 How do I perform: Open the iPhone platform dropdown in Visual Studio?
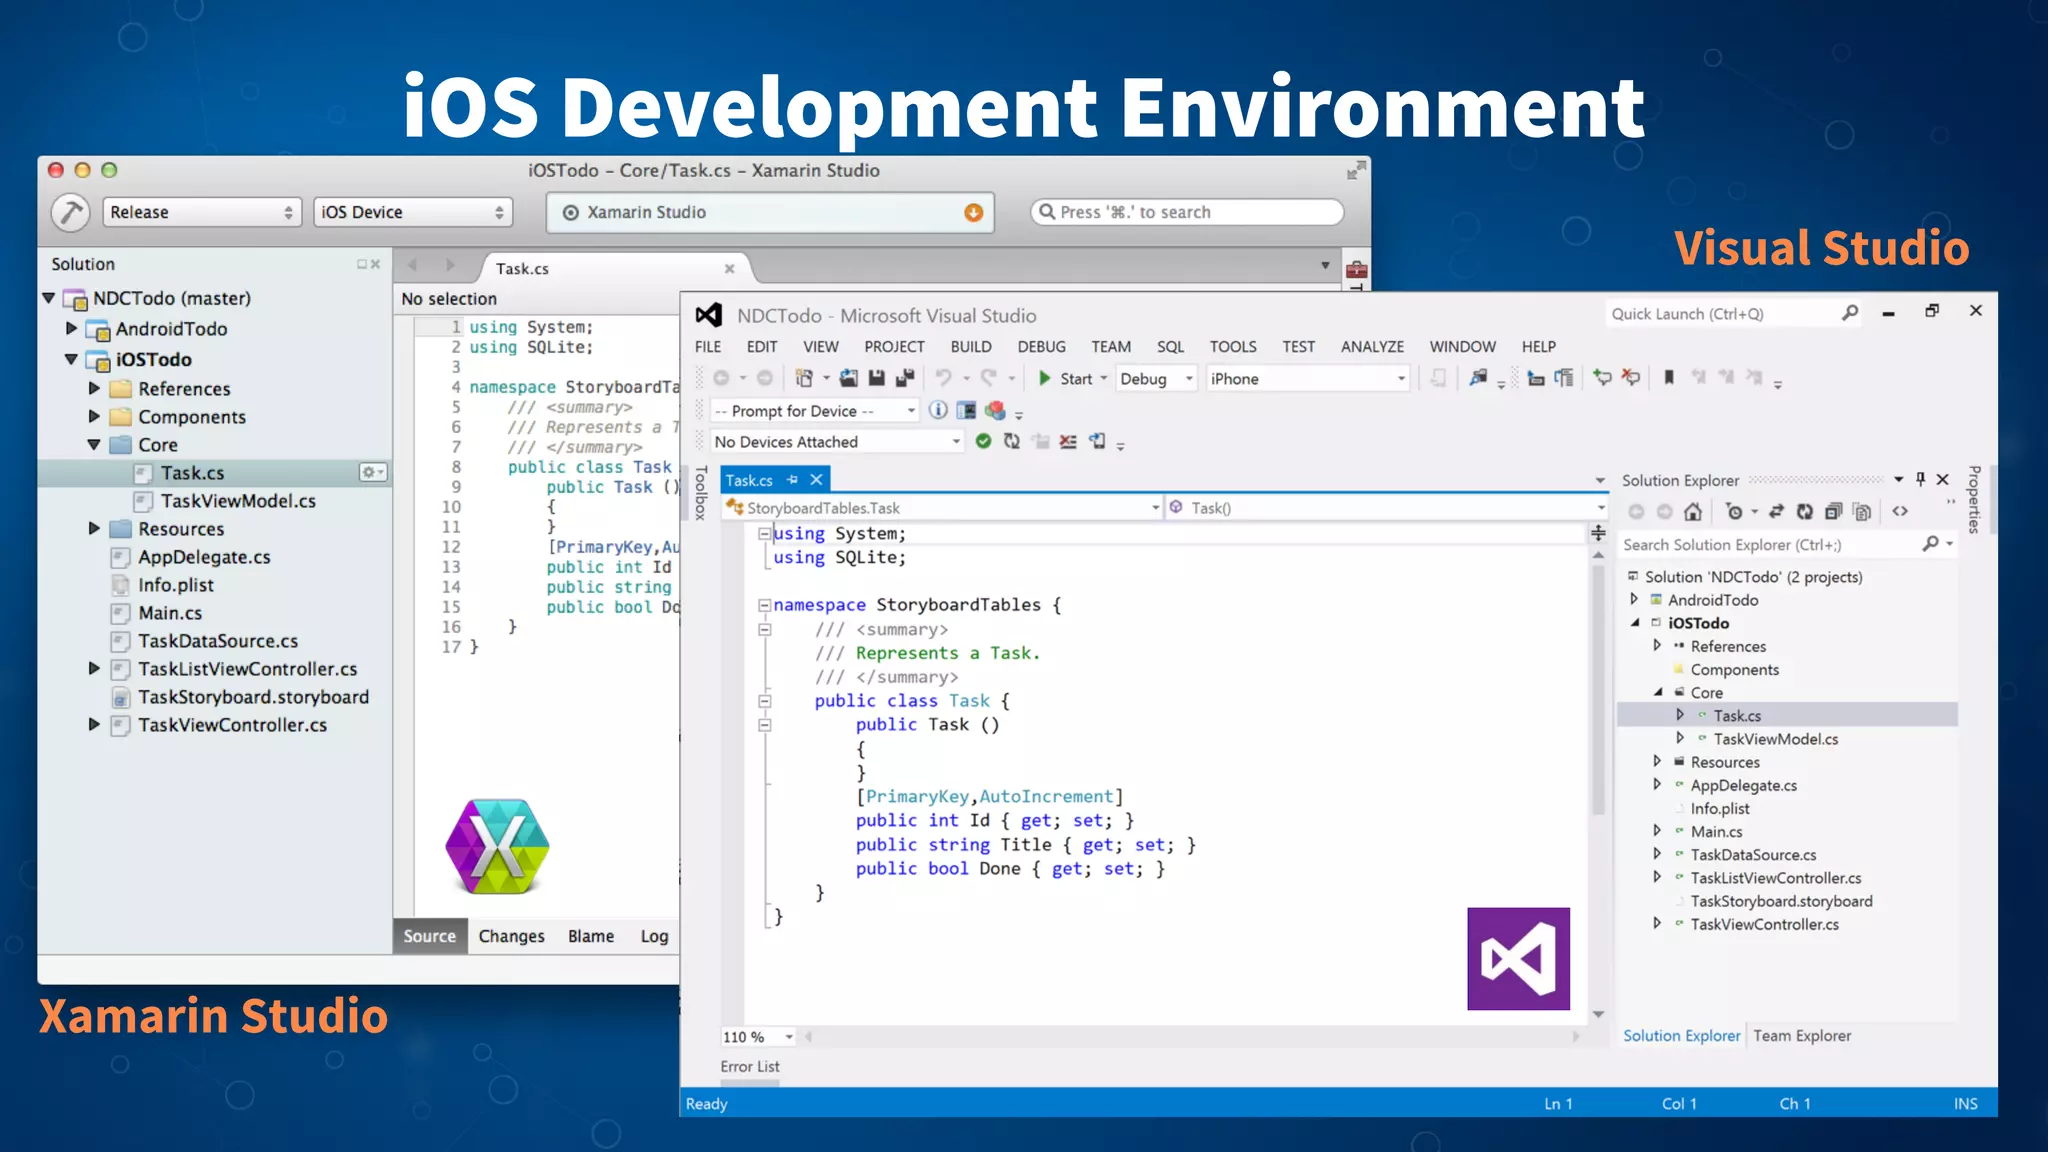pyautogui.click(x=1308, y=378)
